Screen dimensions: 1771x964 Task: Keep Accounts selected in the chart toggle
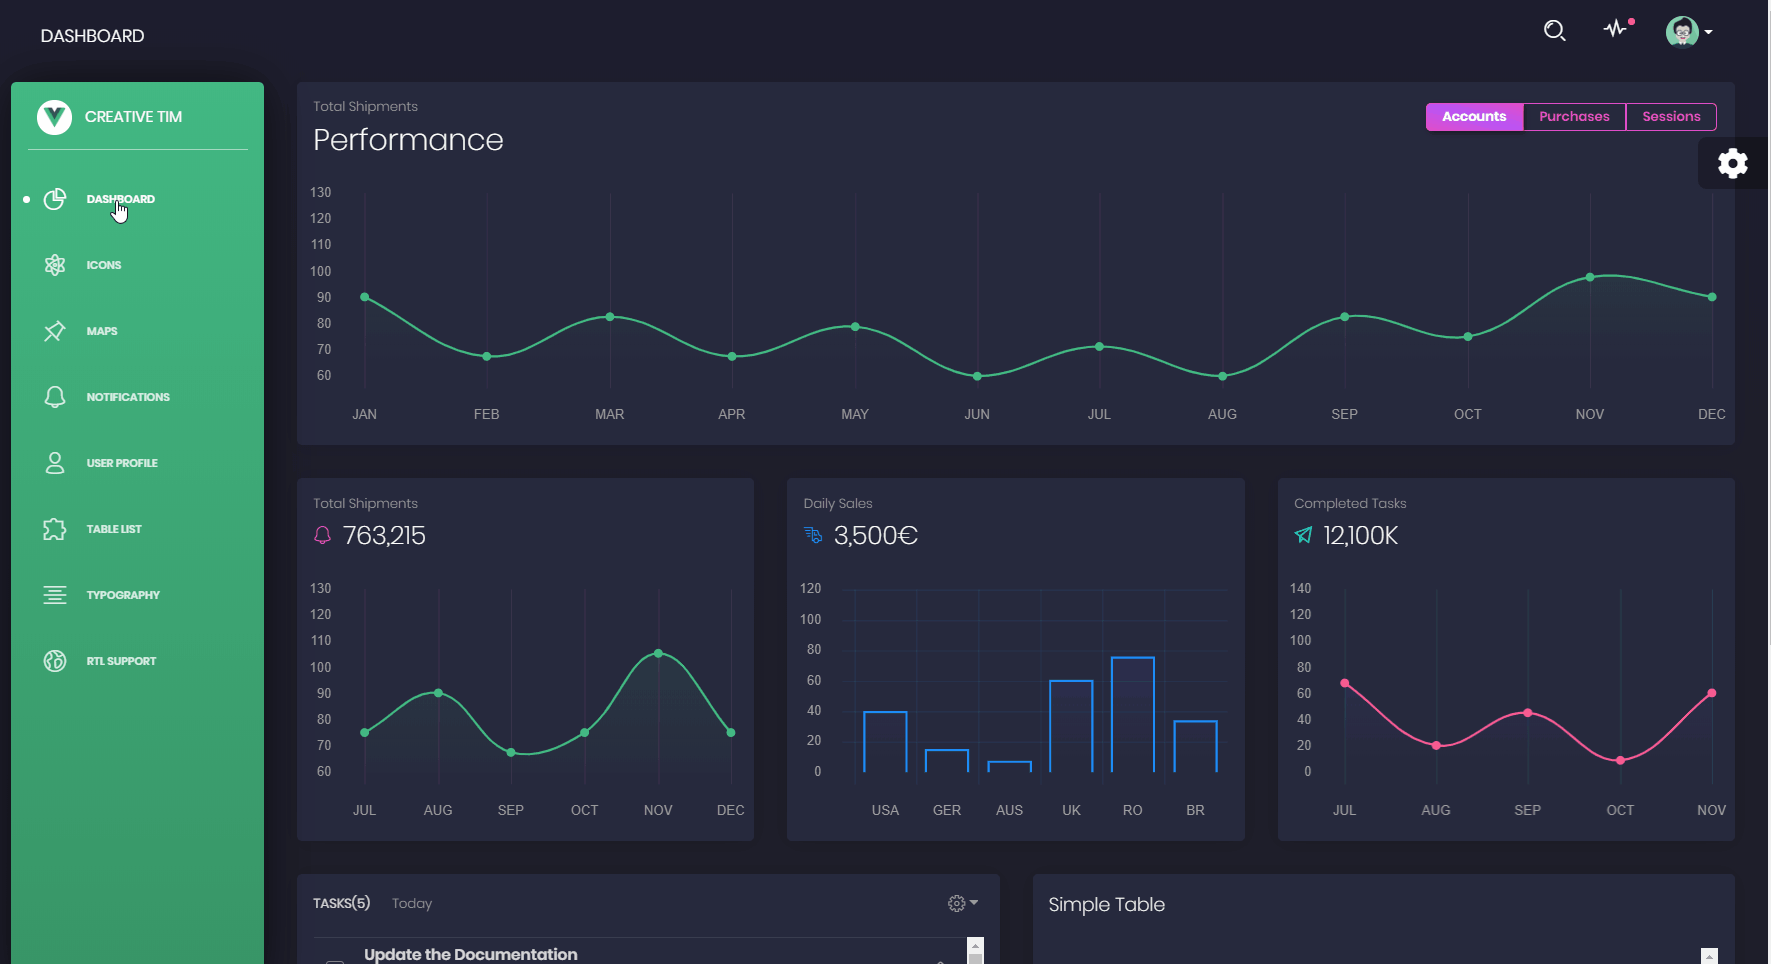[1474, 116]
